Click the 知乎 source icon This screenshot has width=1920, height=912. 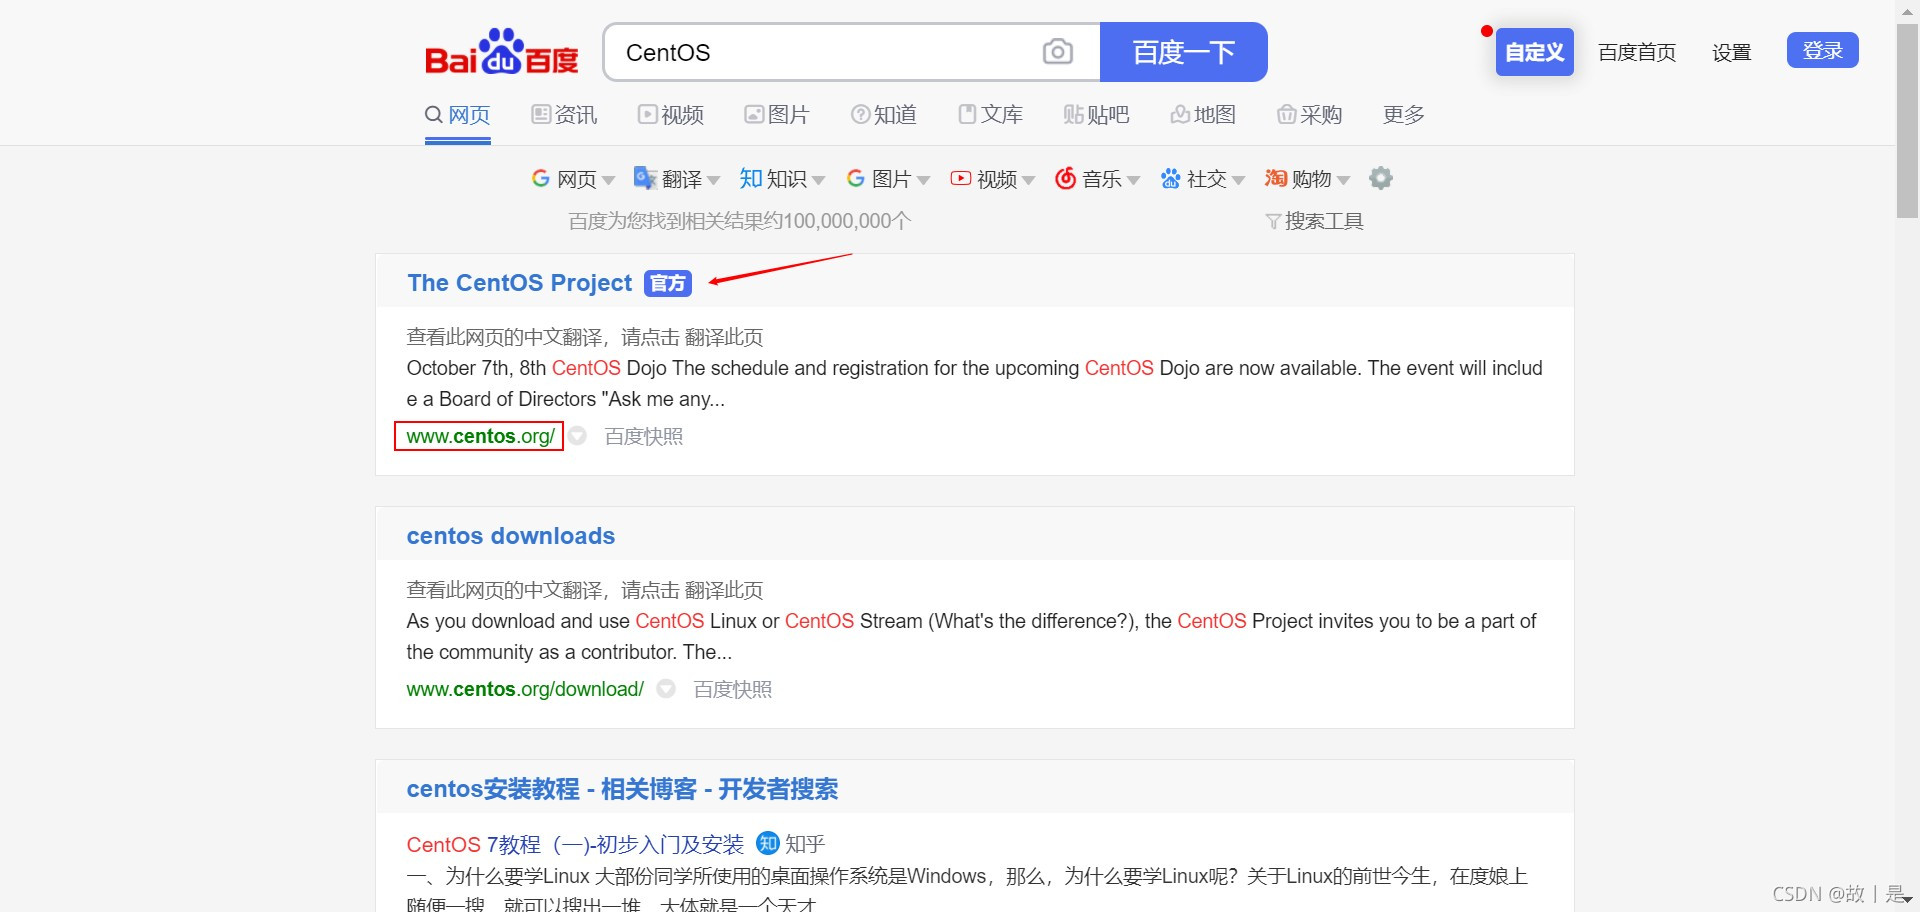(x=768, y=843)
